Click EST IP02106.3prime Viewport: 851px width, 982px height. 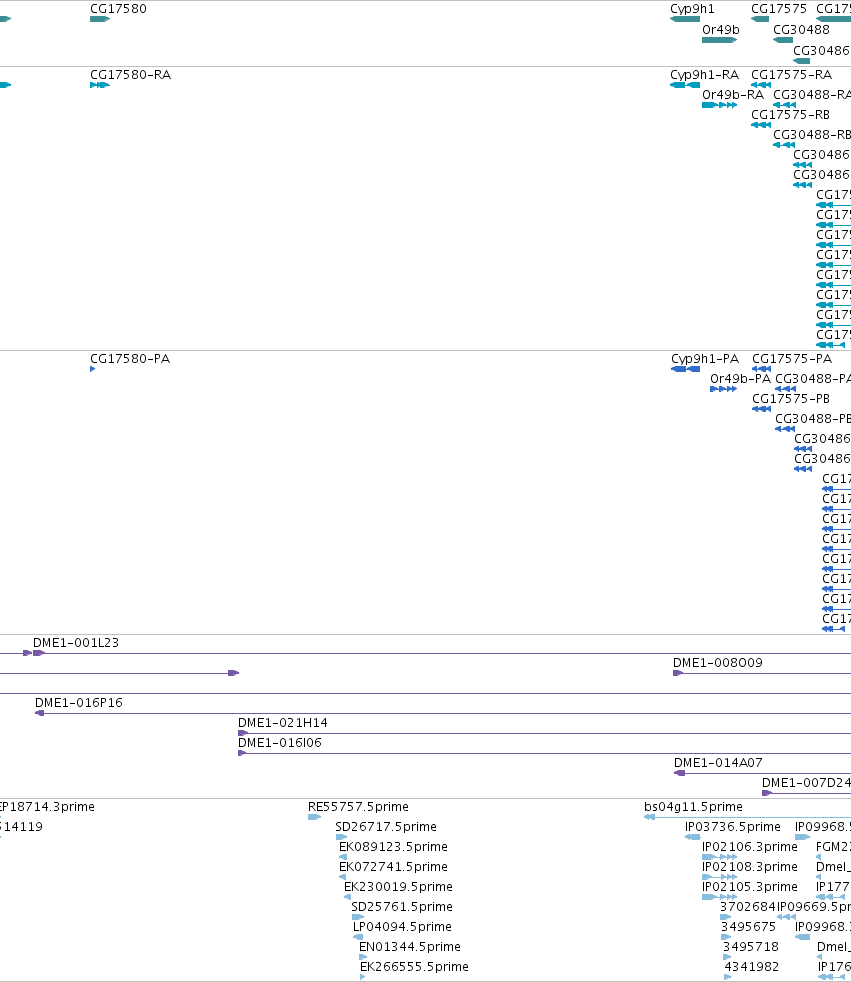pyautogui.click(x=750, y=847)
